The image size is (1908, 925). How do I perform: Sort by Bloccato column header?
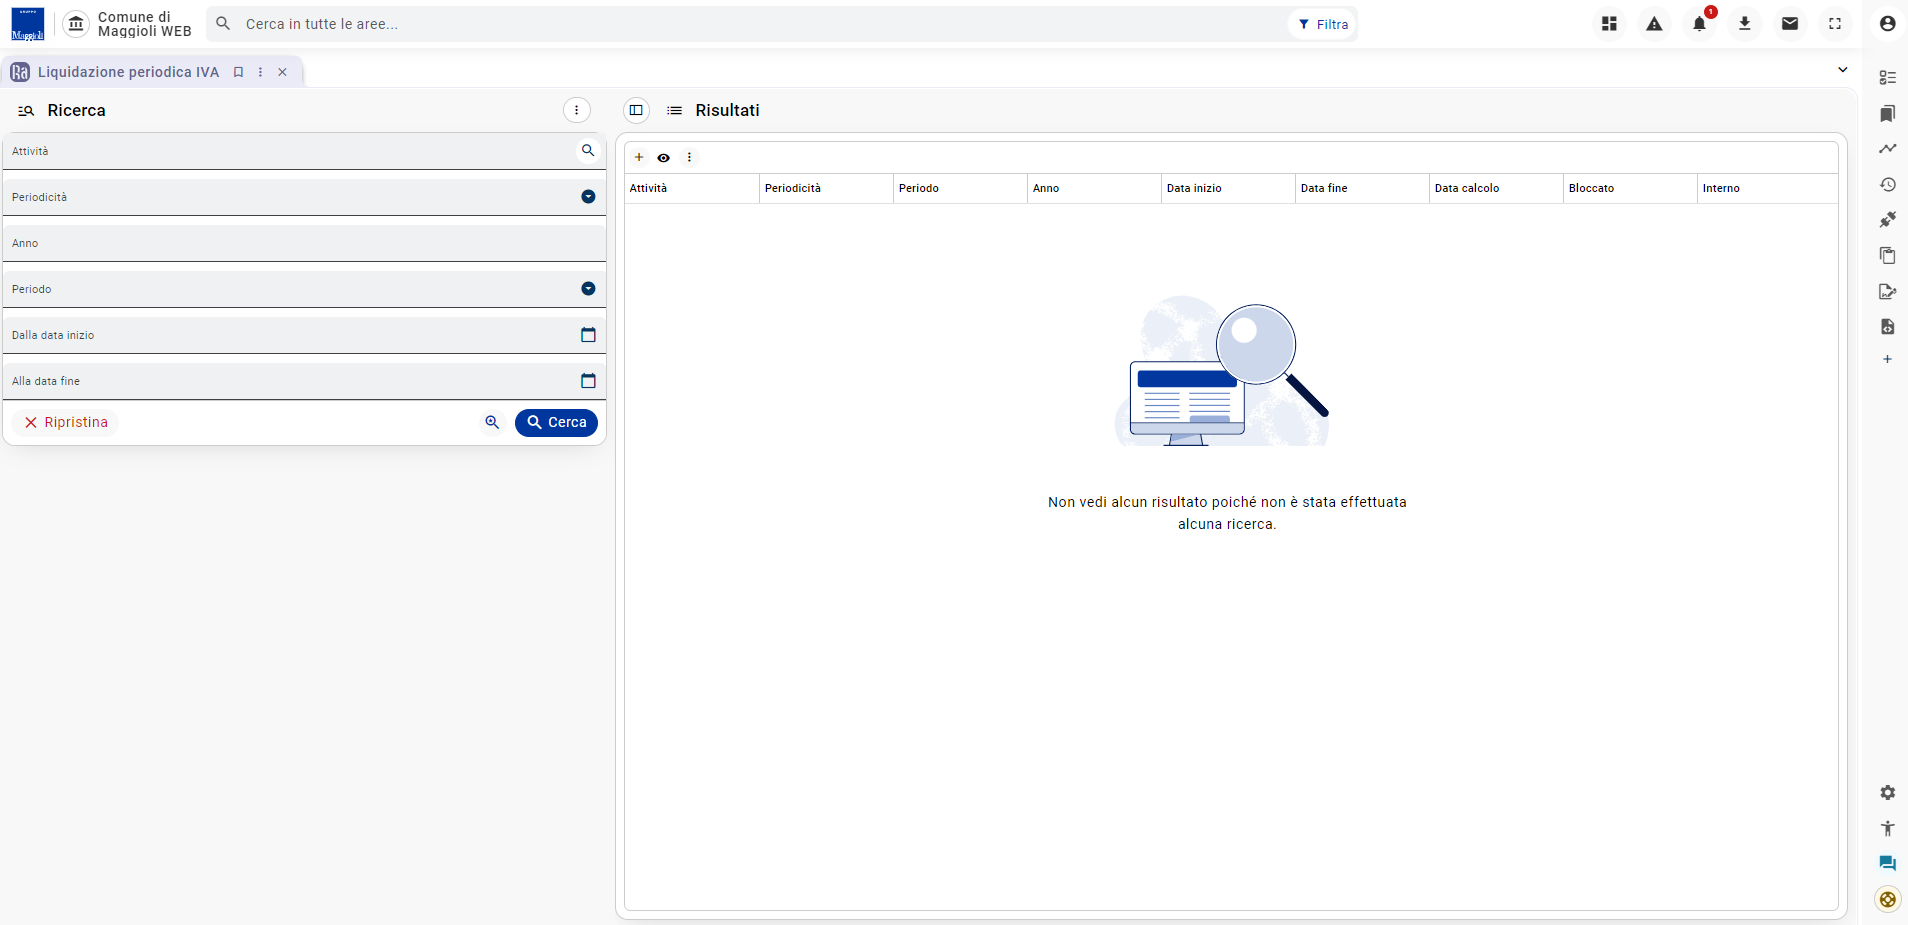pyautogui.click(x=1630, y=188)
